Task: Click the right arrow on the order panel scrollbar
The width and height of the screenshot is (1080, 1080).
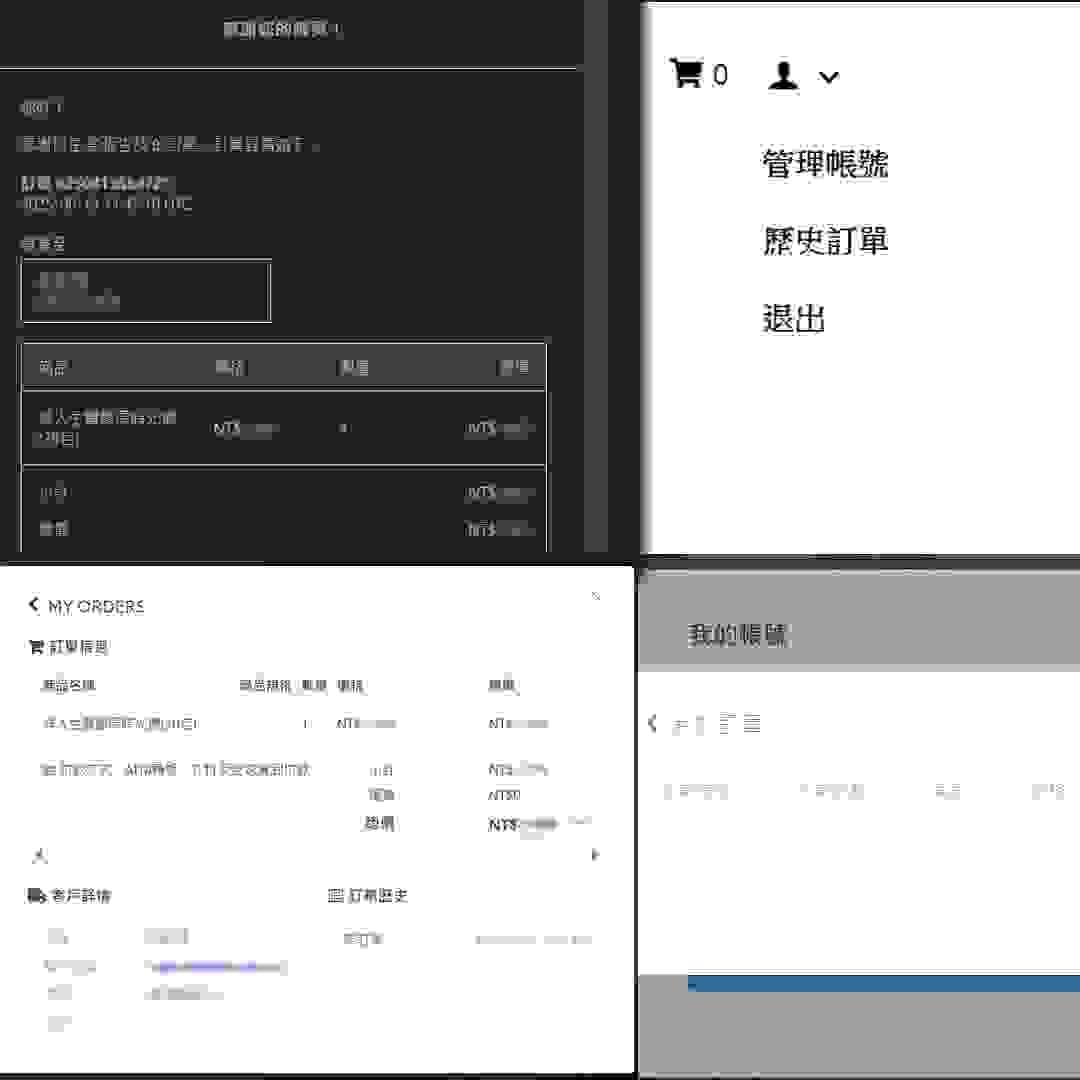Action: 595,855
